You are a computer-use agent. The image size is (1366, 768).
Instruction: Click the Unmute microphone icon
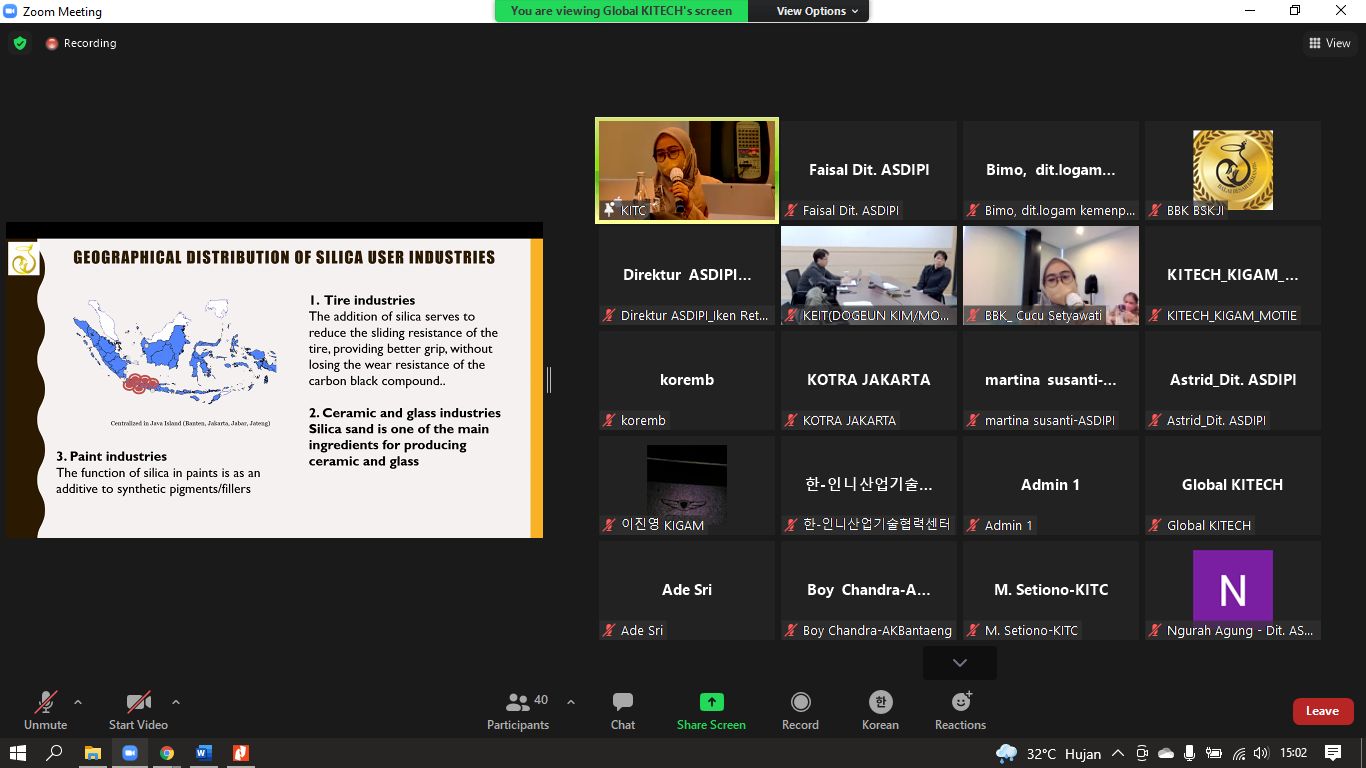pyautogui.click(x=46, y=702)
